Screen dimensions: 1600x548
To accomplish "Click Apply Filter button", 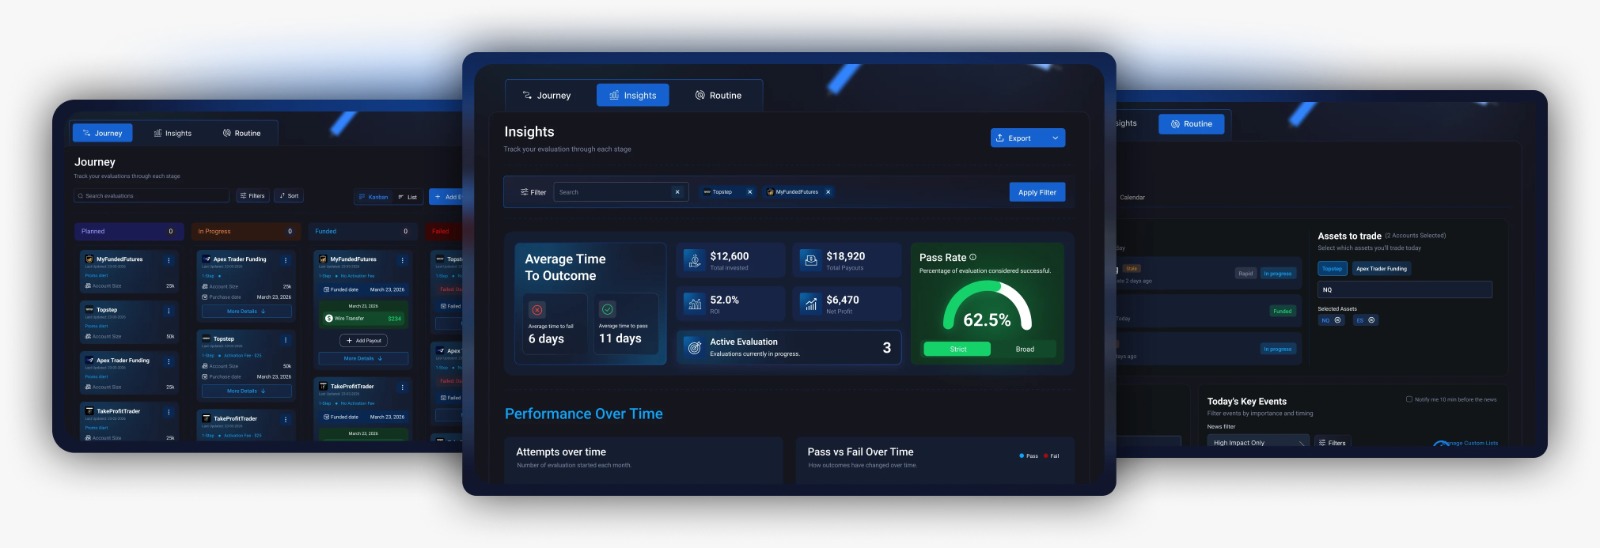I will click(x=1037, y=192).
